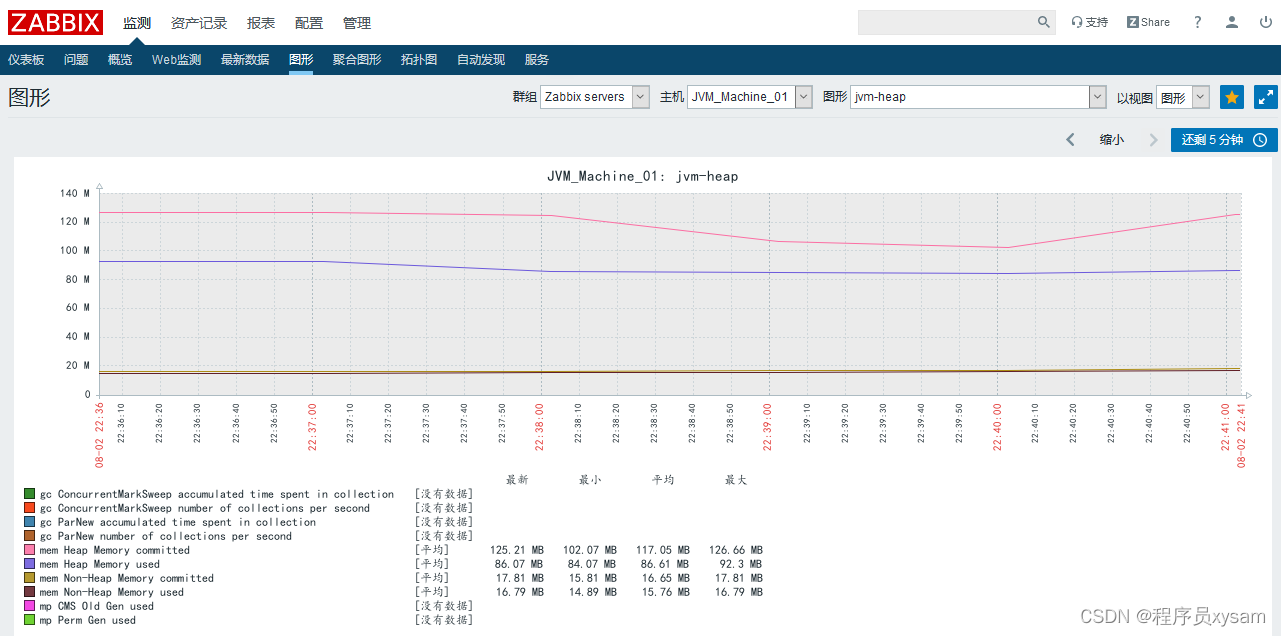Viewport: 1281px width, 636px height.
Task: Add the graph to favorites via the star icon
Action: click(x=1232, y=97)
